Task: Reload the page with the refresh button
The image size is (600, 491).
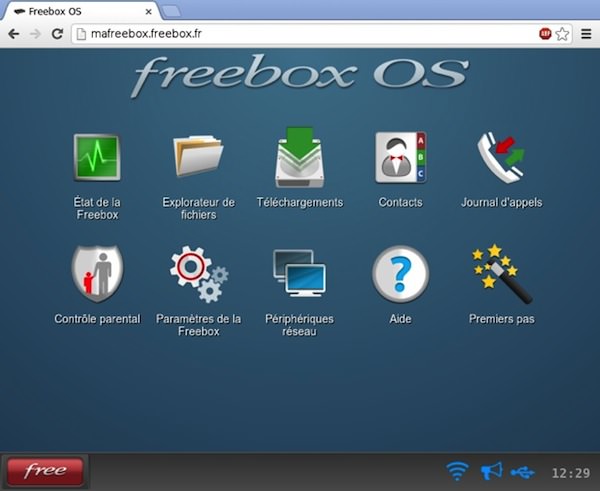Action: pos(57,34)
